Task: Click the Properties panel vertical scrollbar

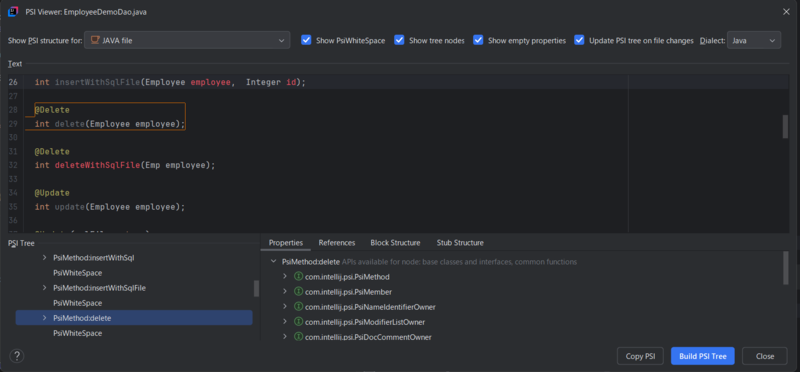Action: coord(785,267)
